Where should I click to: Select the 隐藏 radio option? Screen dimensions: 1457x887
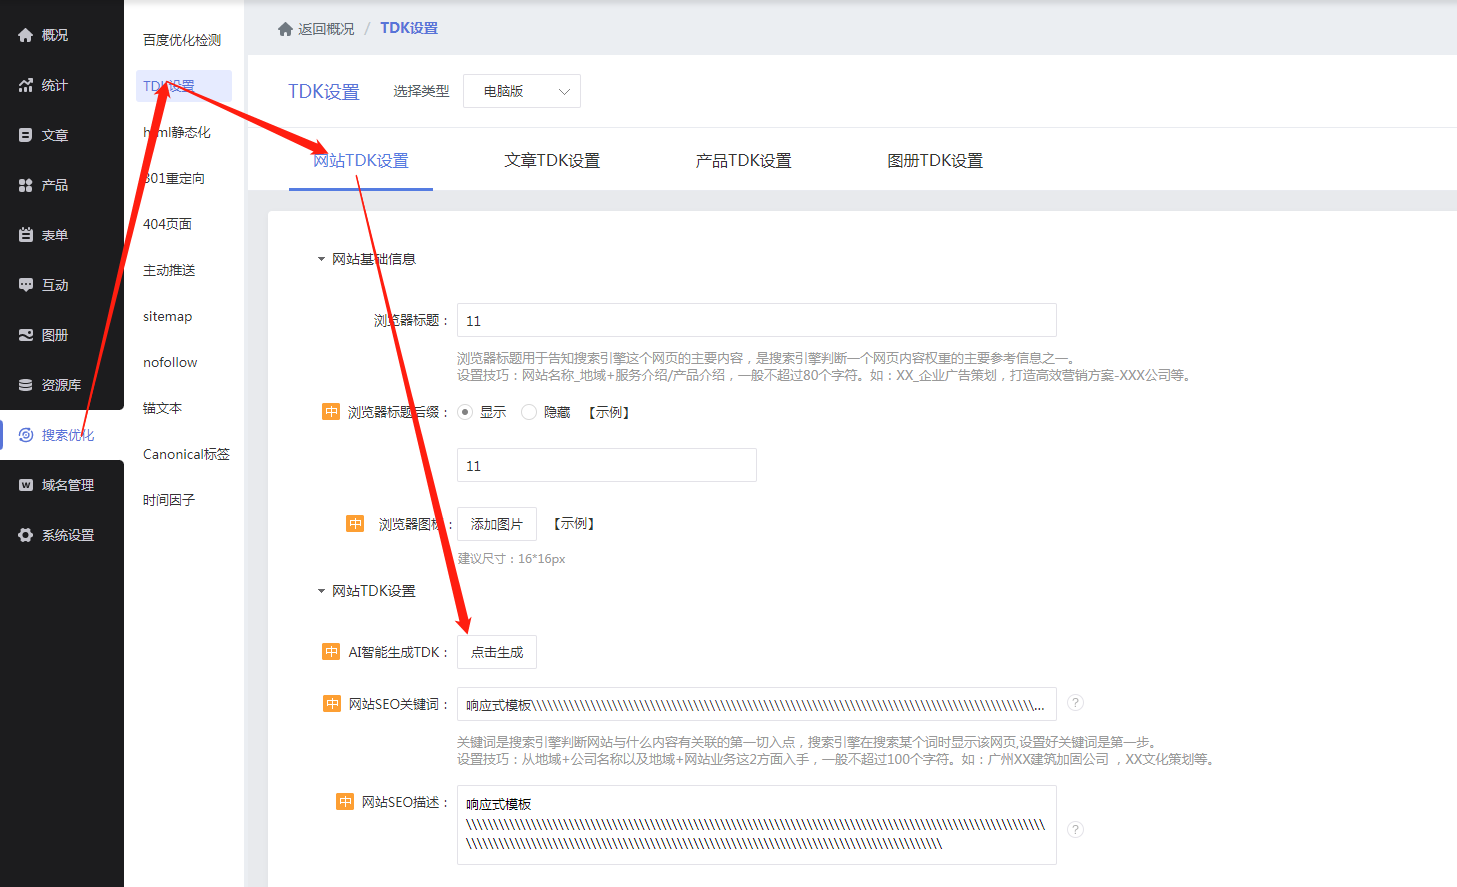coord(529,412)
